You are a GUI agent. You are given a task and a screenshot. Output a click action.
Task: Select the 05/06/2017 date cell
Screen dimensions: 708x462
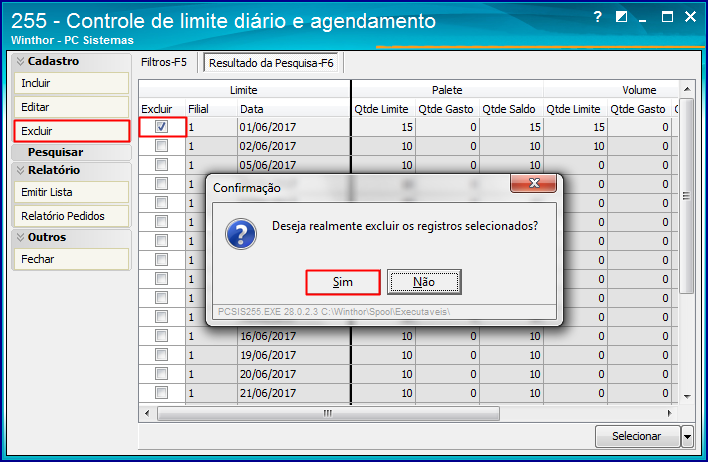click(293, 165)
